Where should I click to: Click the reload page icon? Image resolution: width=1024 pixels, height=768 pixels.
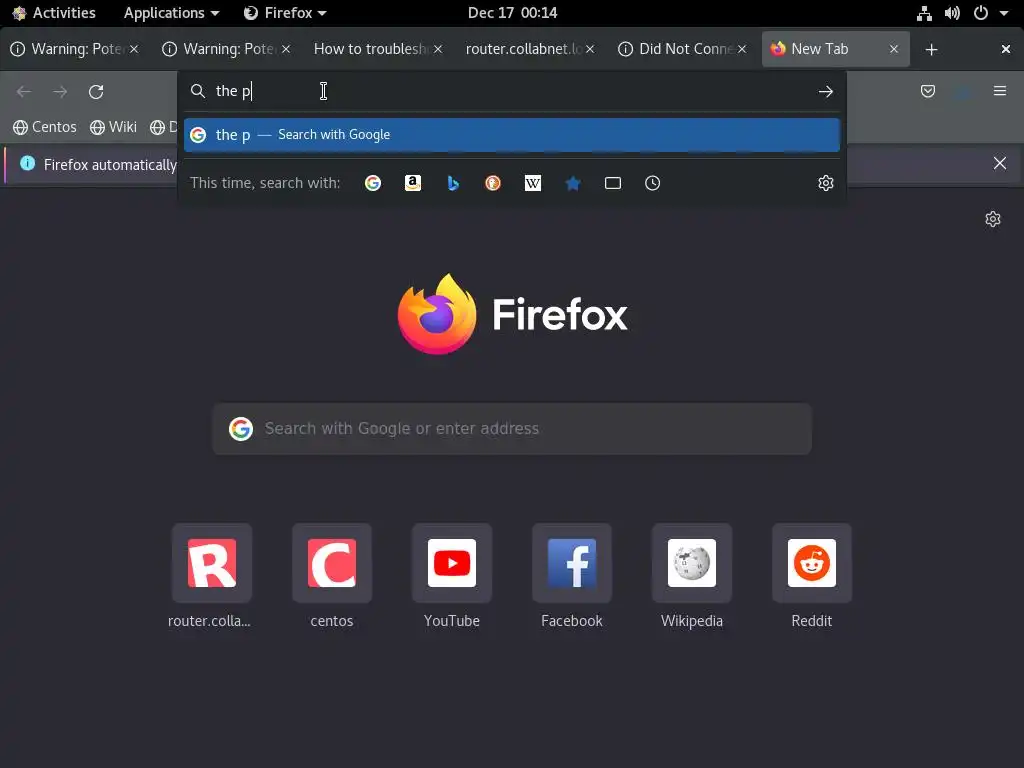click(96, 91)
